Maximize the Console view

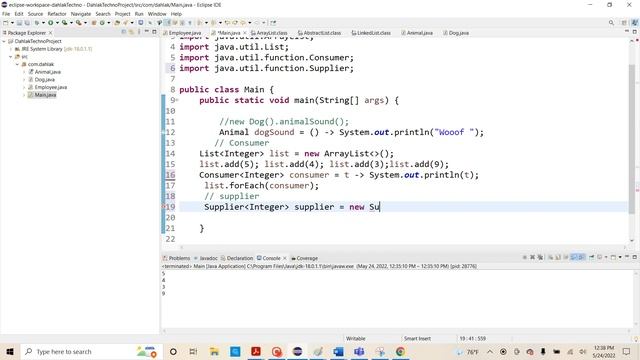click(x=635, y=257)
